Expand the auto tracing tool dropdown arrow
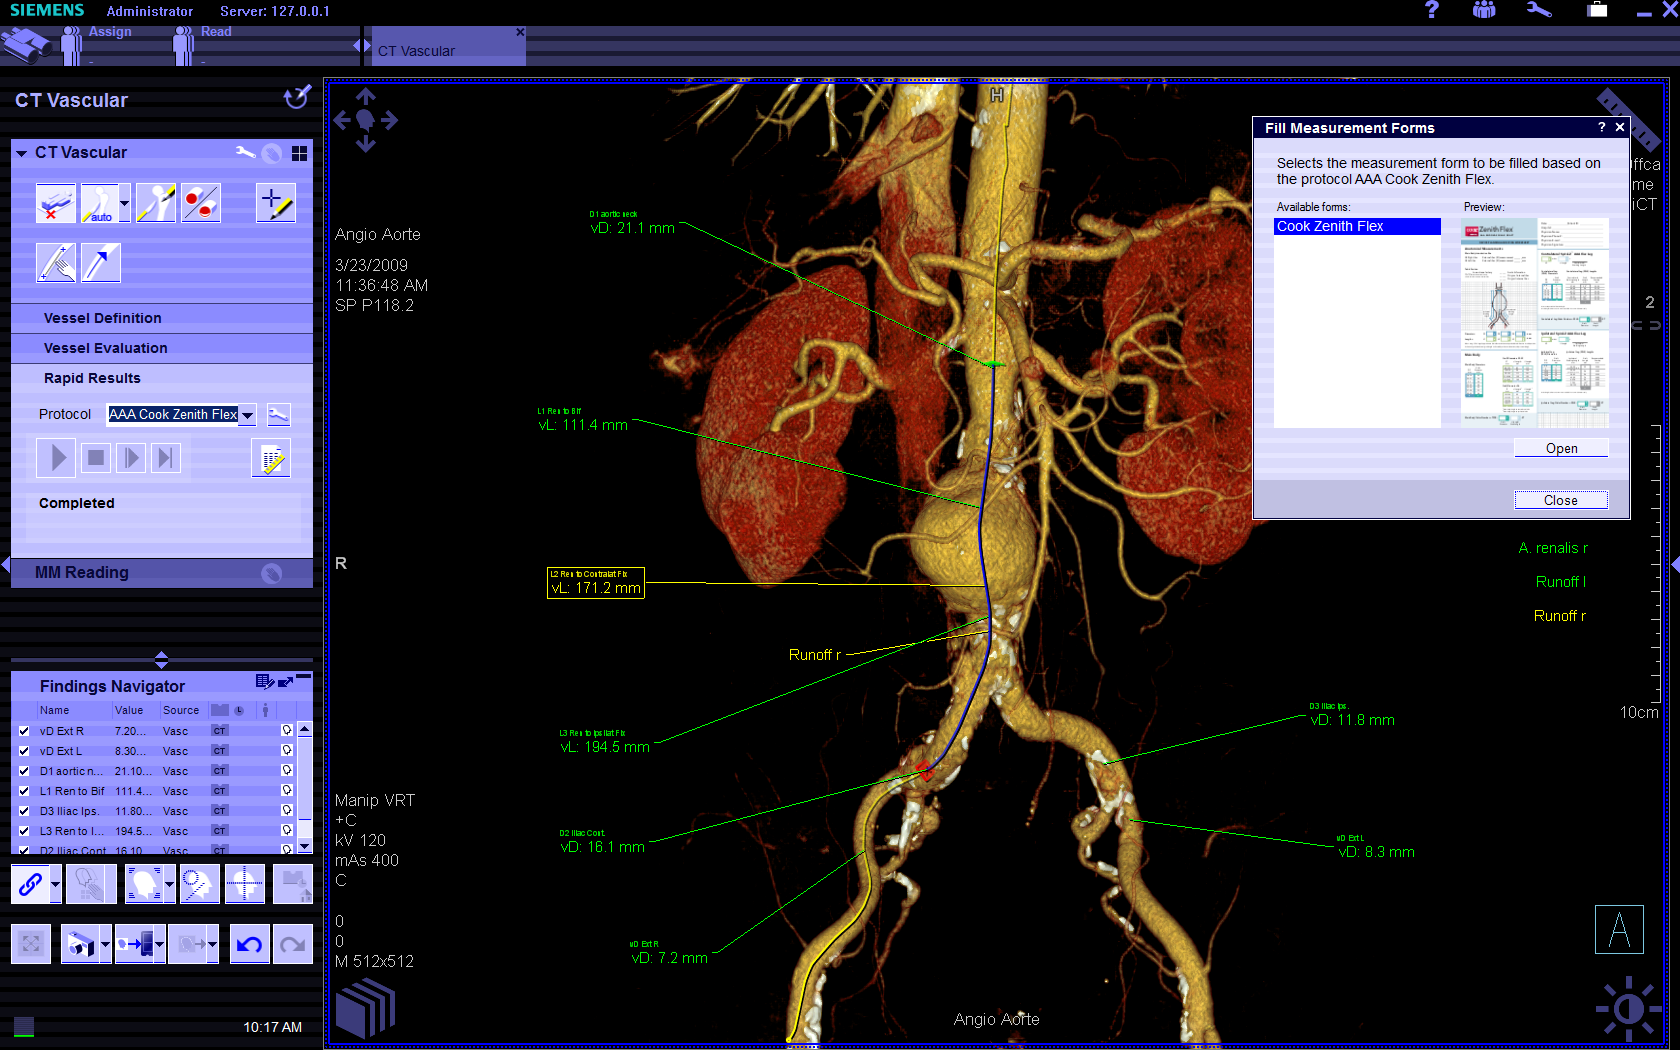Screen dimensions: 1680x1050 pos(124,203)
